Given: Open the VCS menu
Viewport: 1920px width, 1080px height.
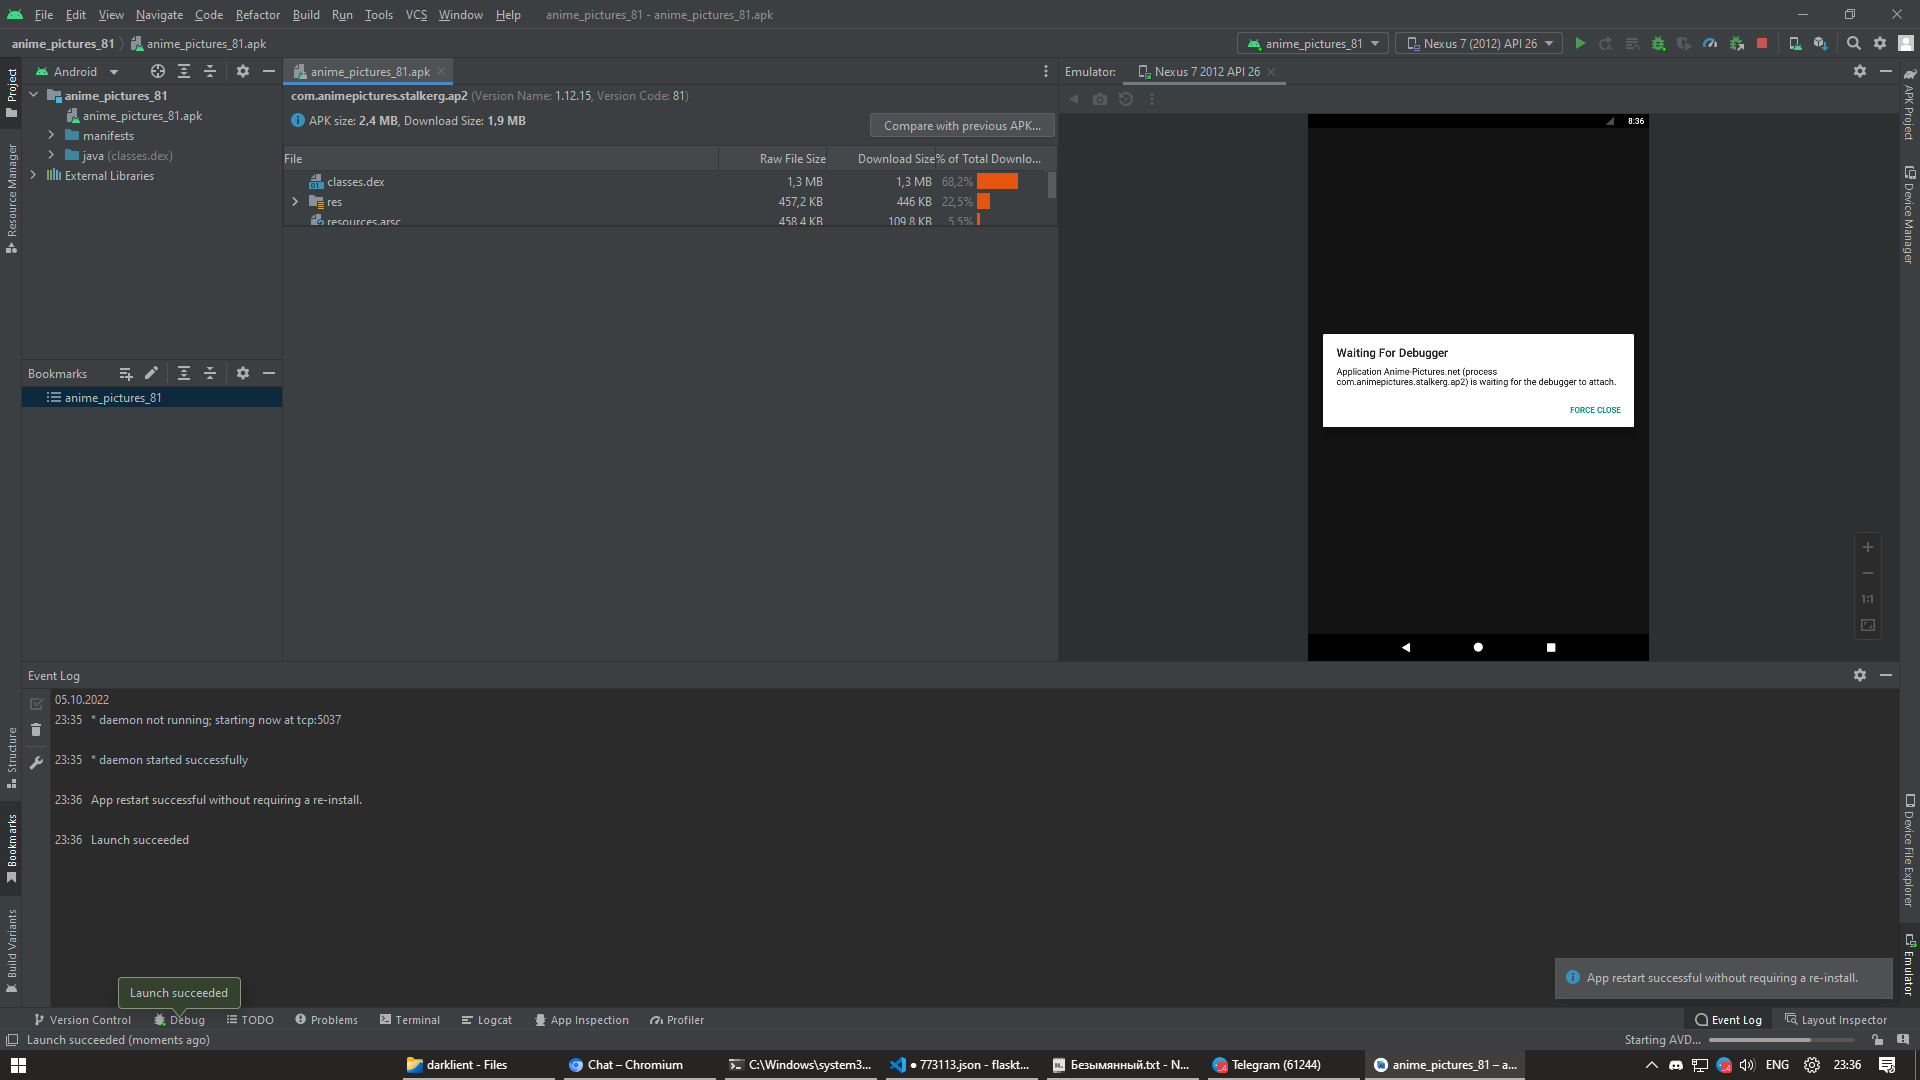Looking at the screenshot, I should tap(416, 15).
